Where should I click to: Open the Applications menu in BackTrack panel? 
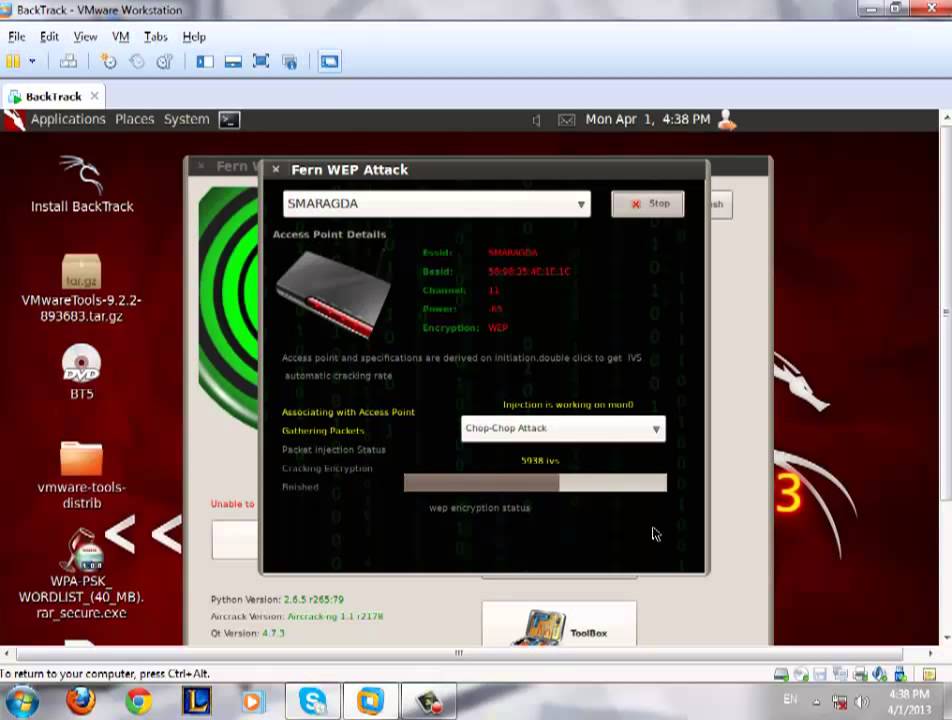(x=68, y=120)
